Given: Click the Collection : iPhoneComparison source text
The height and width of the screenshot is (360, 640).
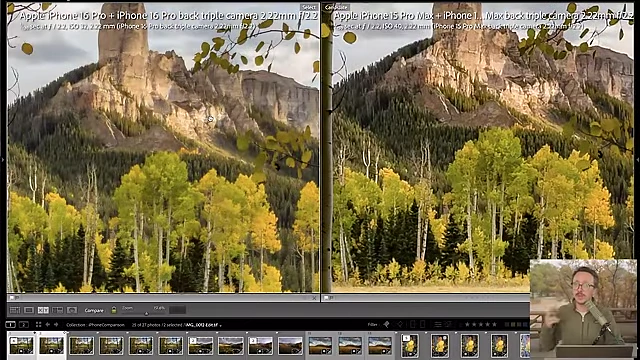Looking at the screenshot, I should pos(95,325).
